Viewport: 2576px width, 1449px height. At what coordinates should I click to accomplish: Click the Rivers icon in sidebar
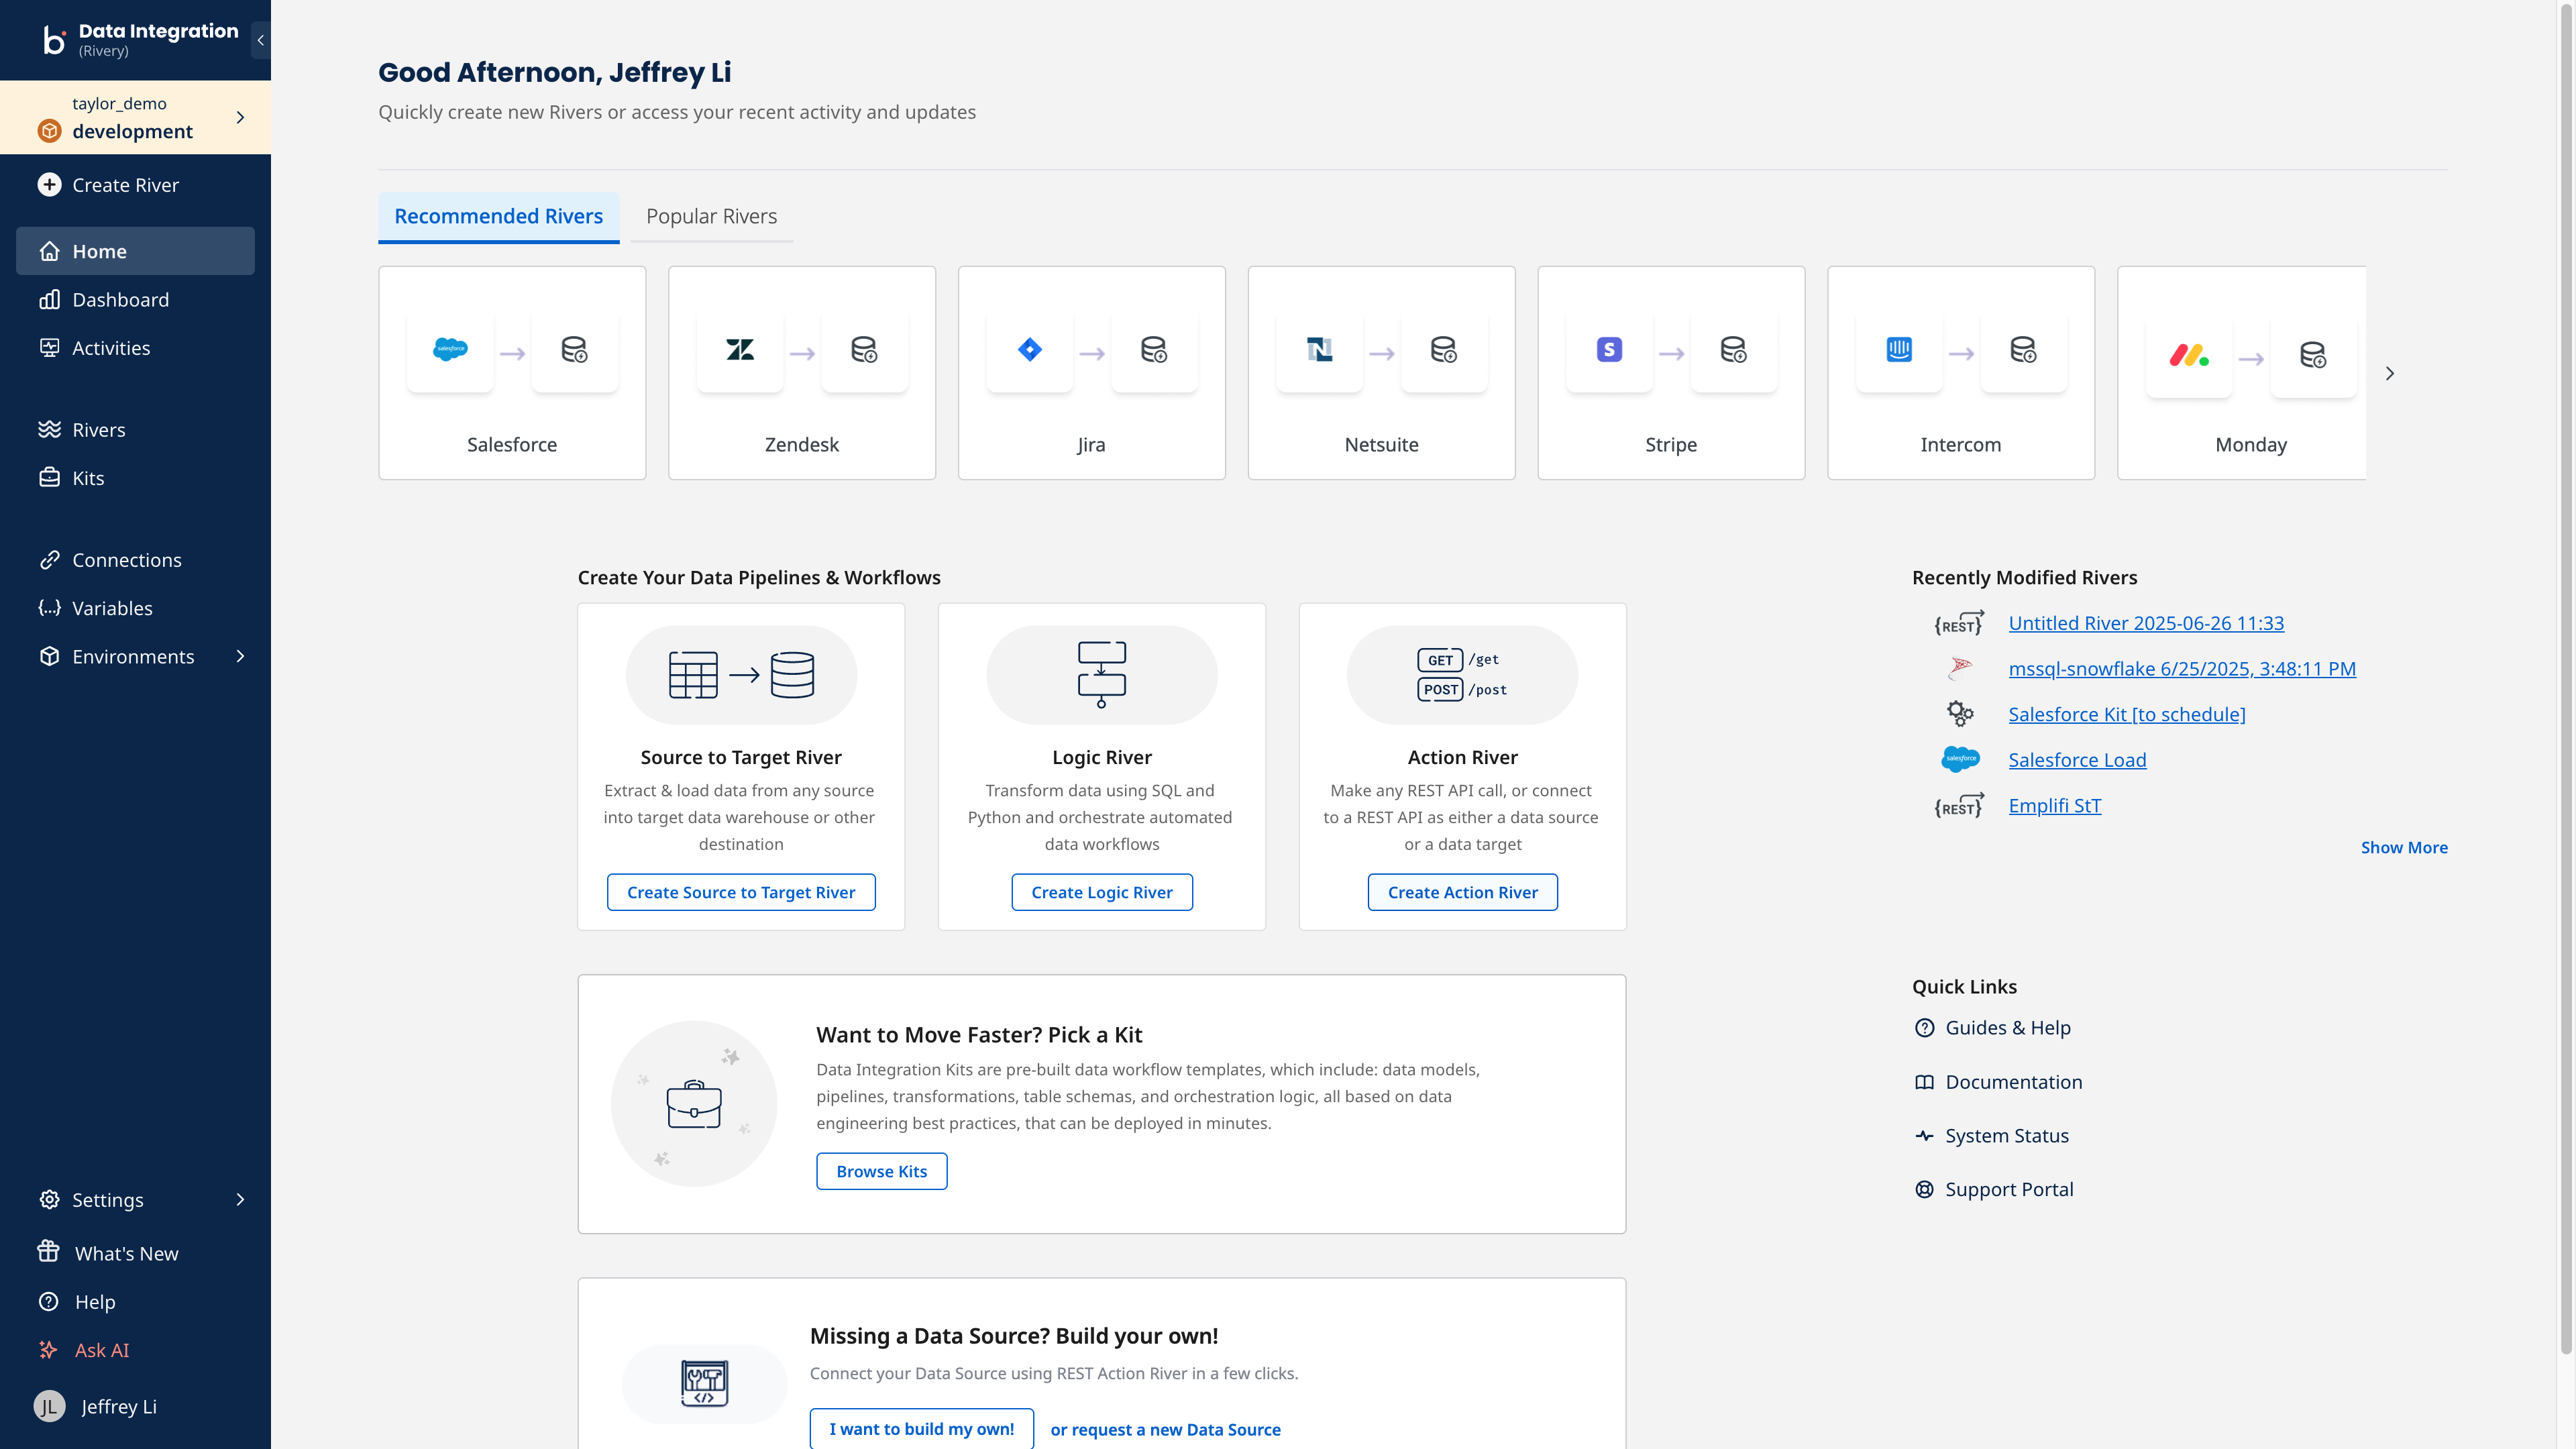[50, 429]
